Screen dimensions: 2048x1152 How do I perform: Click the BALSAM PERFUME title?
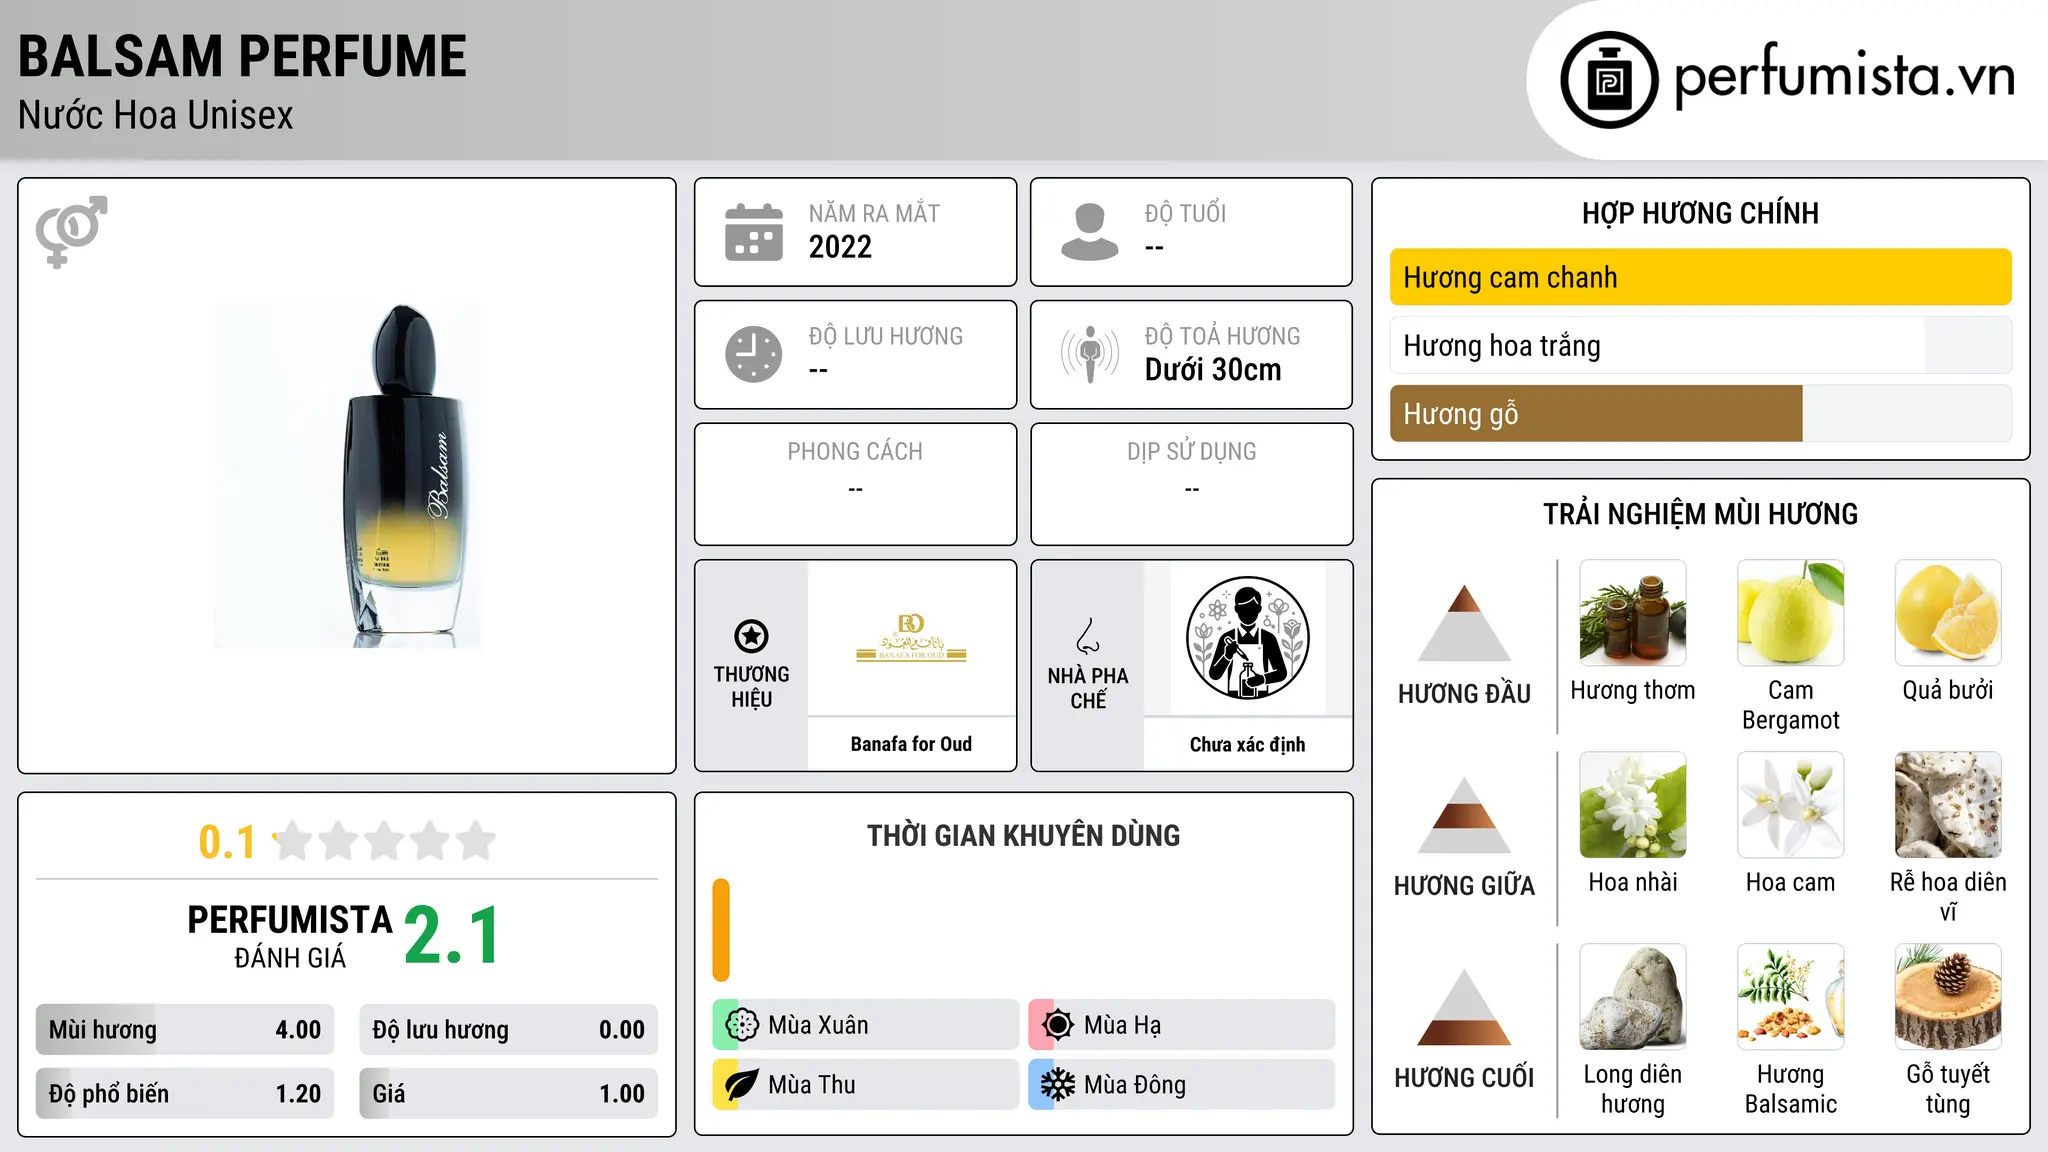tap(242, 56)
